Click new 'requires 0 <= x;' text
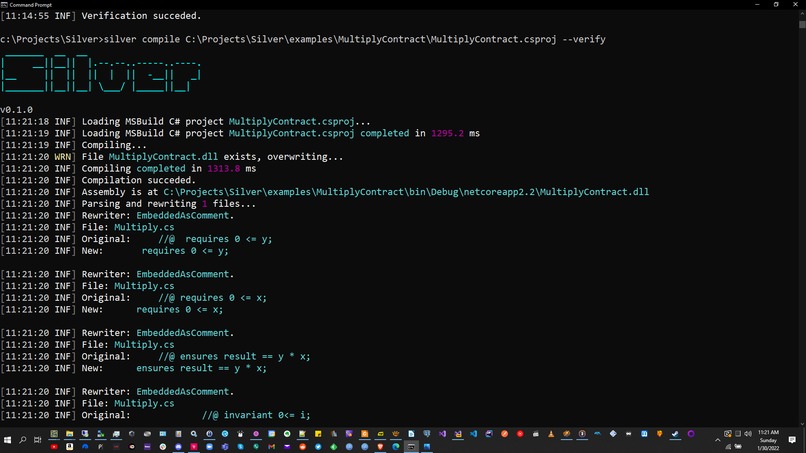Viewport: 806px width, 453px height. coord(179,310)
